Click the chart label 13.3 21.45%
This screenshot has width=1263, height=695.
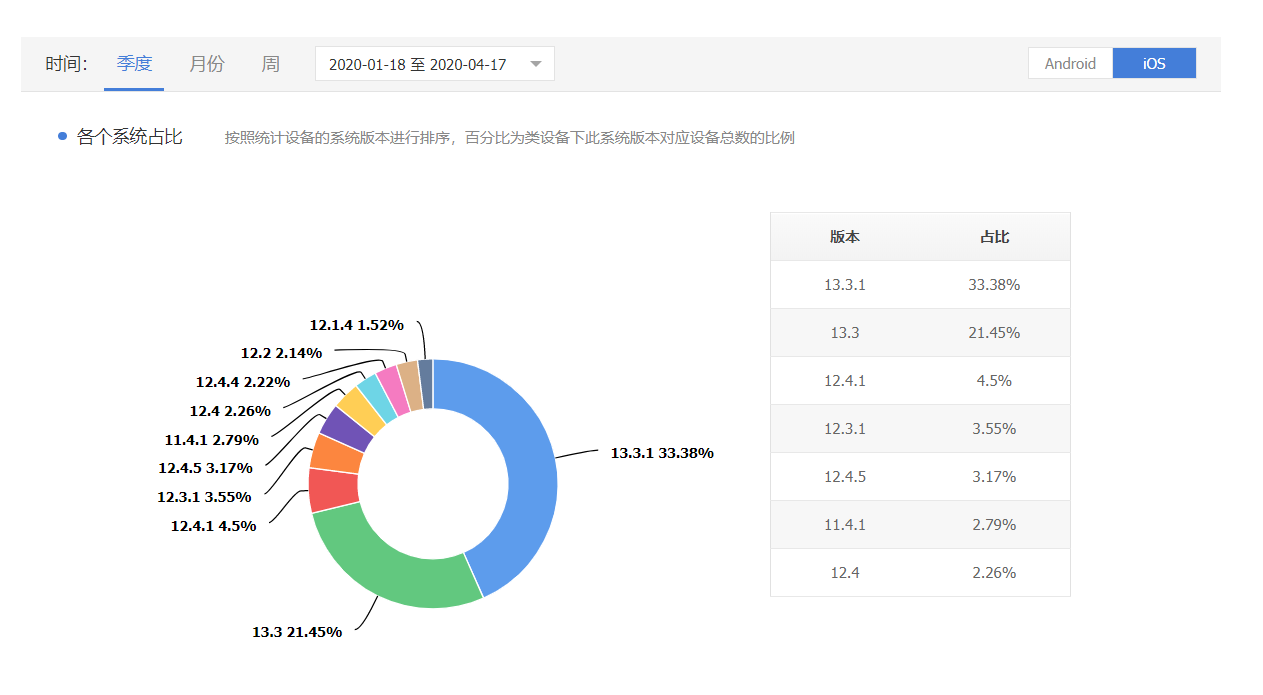tap(297, 632)
